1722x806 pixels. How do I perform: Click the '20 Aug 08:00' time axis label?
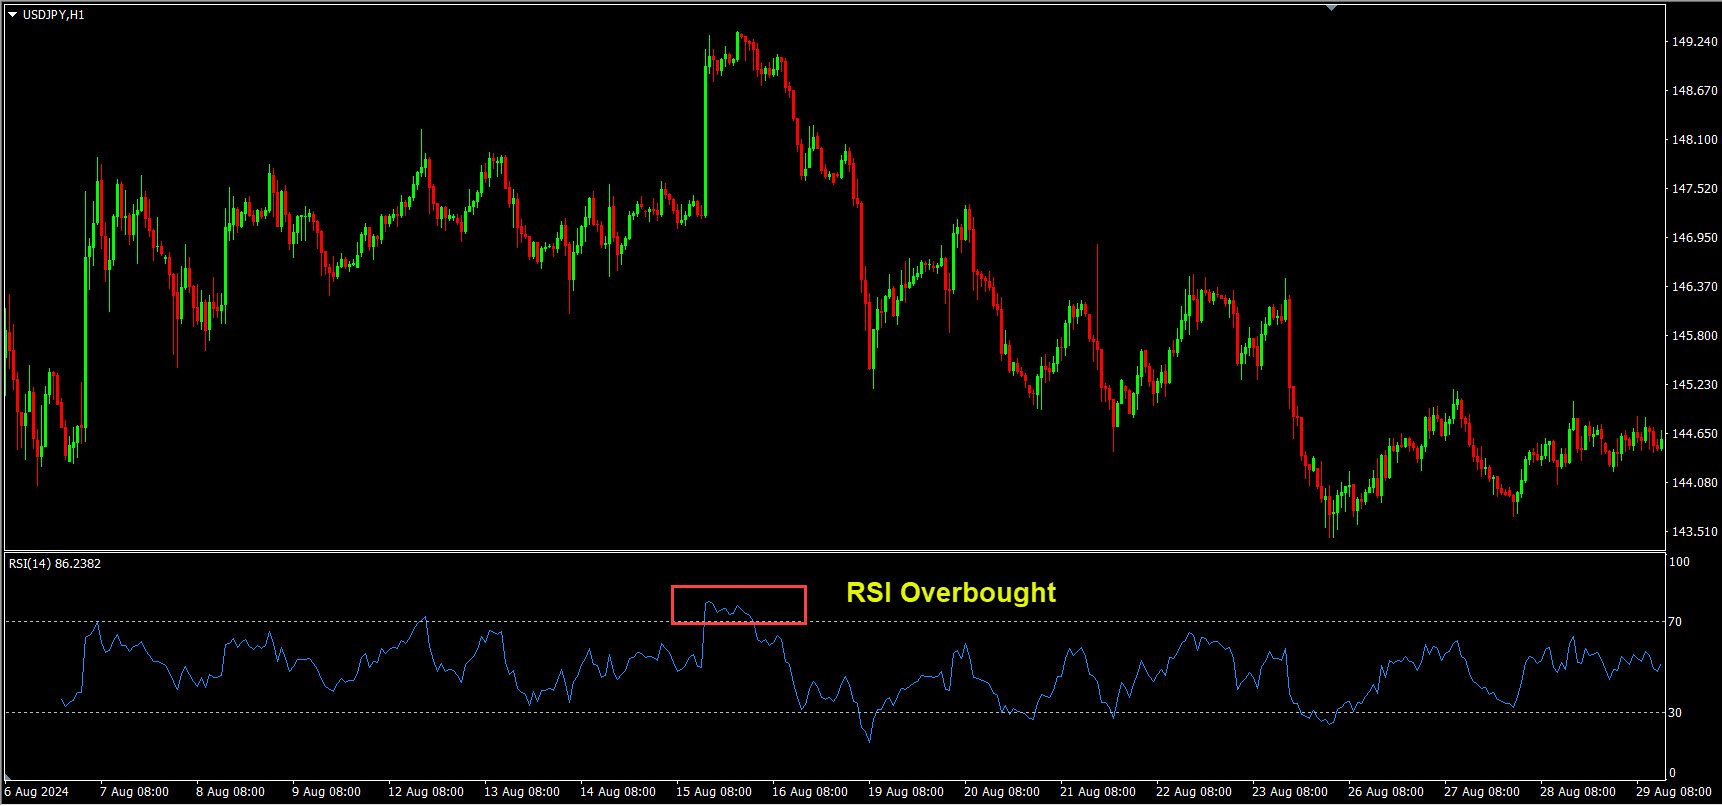(1001, 792)
